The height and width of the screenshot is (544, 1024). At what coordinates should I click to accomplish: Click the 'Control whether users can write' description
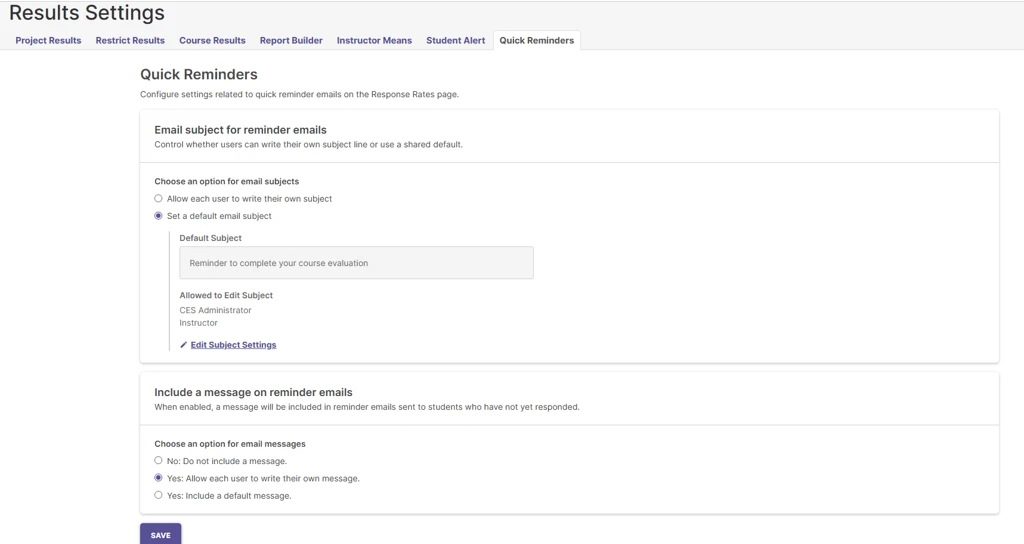point(308,145)
